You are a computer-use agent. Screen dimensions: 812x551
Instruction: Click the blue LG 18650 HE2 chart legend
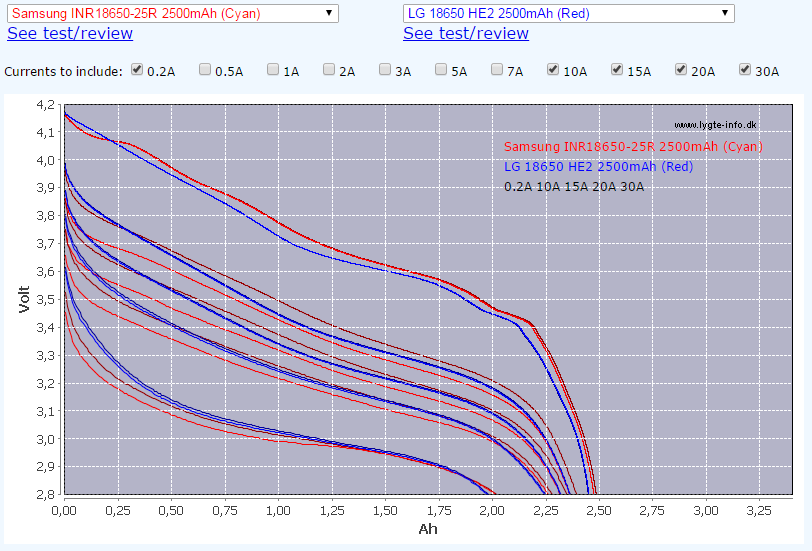tap(599, 167)
